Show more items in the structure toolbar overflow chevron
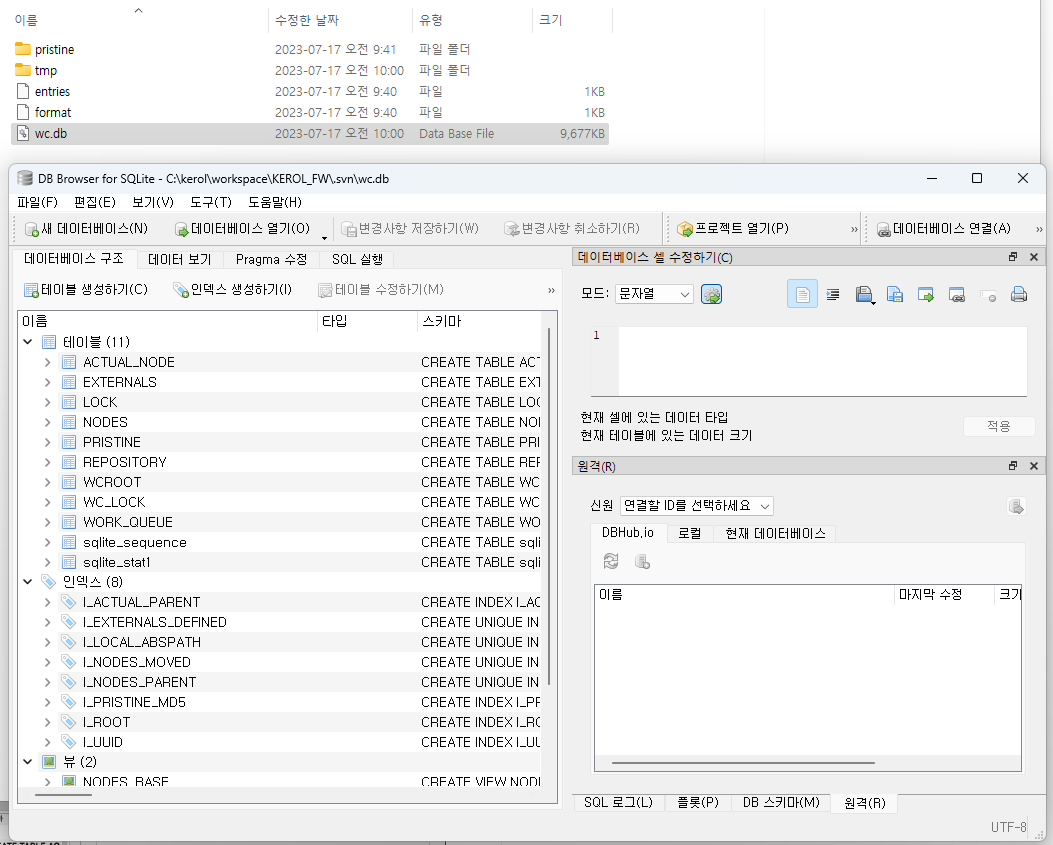This screenshot has width=1053, height=845. [551, 290]
